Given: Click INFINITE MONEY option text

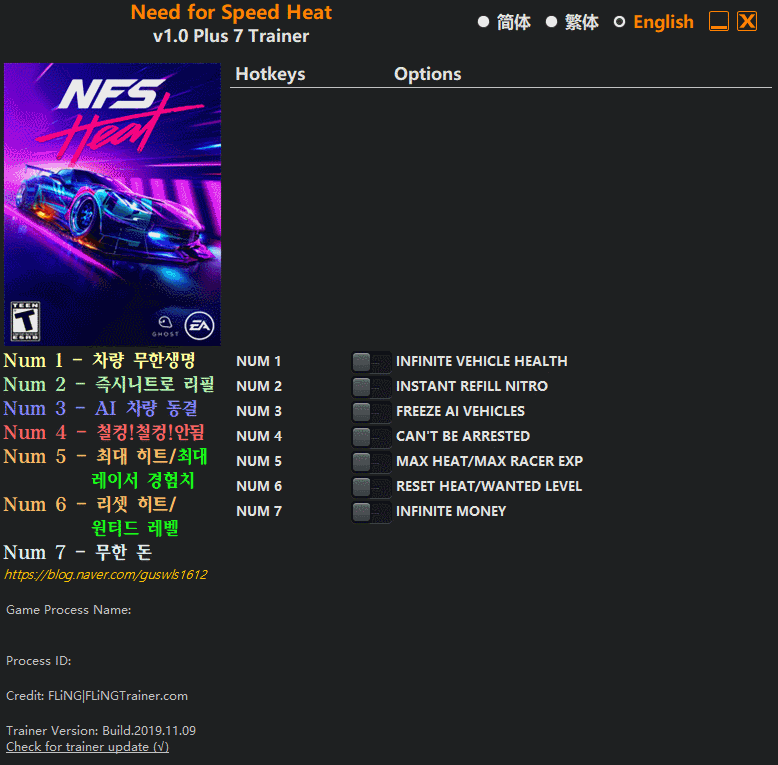Looking at the screenshot, I should tap(451, 511).
